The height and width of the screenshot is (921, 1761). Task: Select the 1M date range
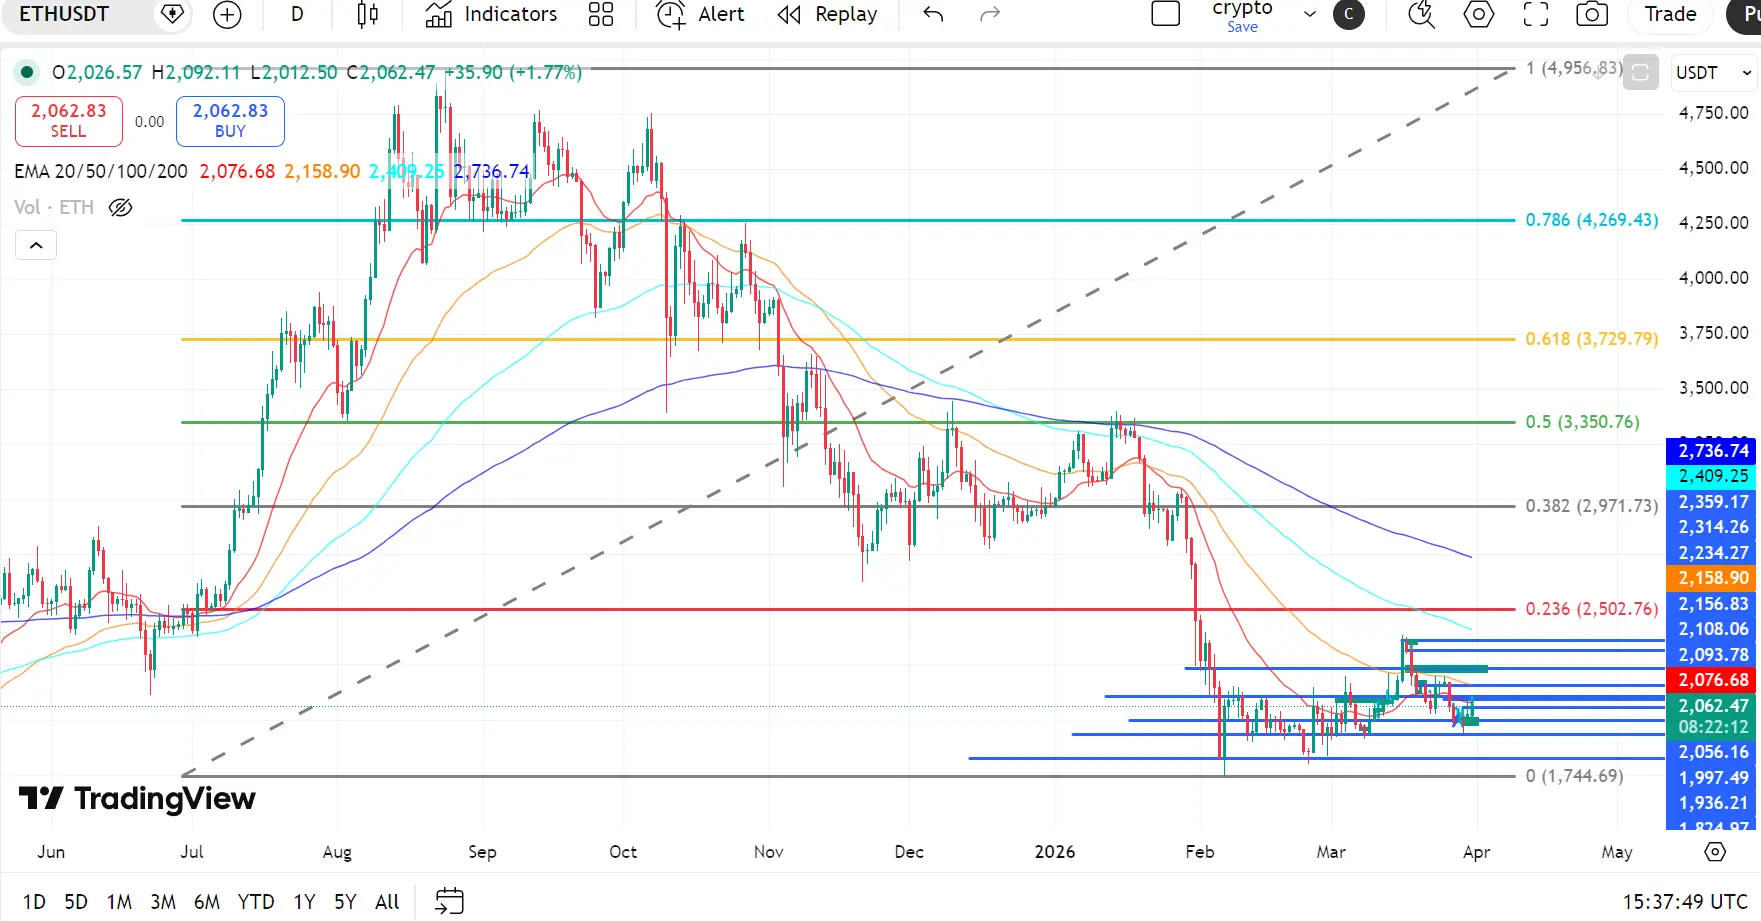tap(120, 902)
